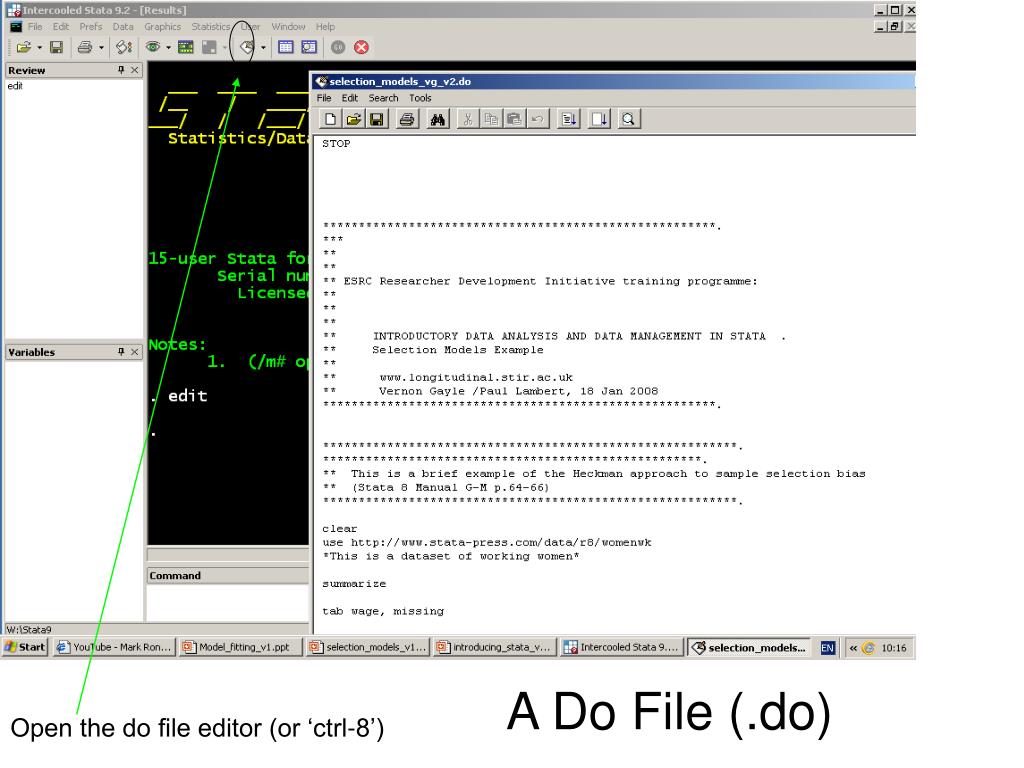1024x768 pixels.
Task: Open the Data Browser icon
Action: [x=309, y=47]
